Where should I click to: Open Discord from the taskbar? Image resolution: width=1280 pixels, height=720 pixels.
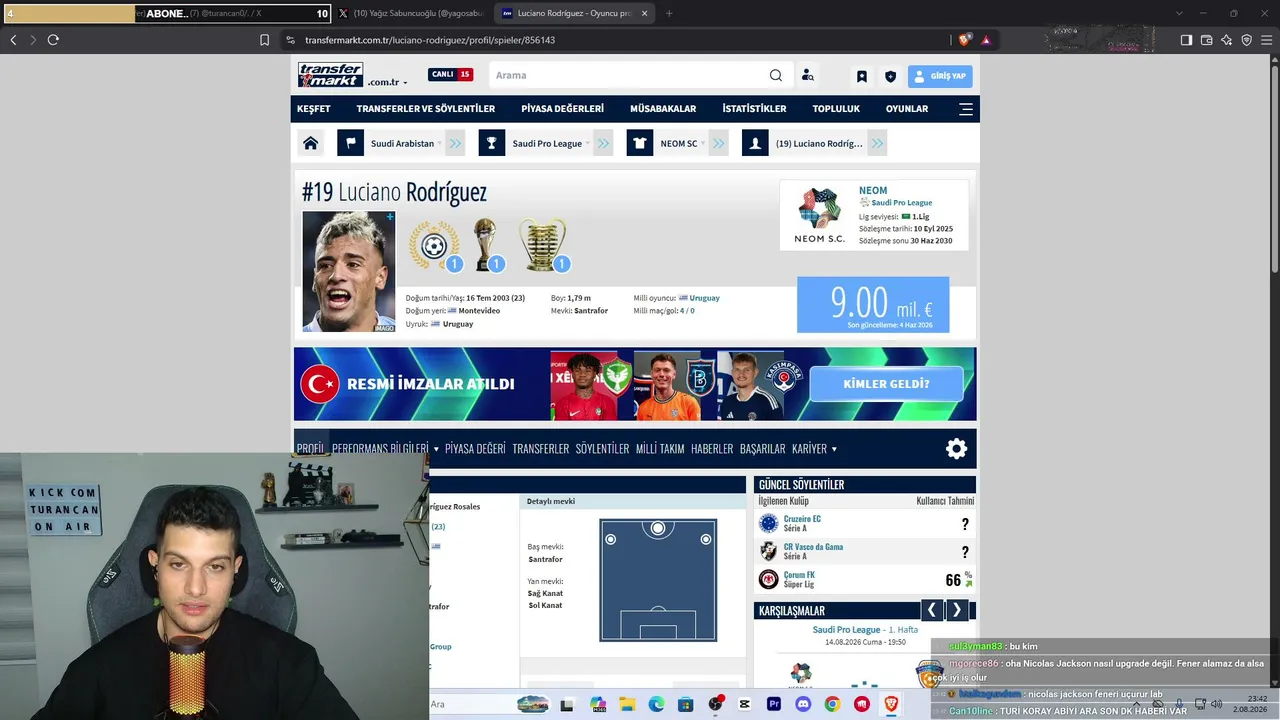click(x=803, y=704)
